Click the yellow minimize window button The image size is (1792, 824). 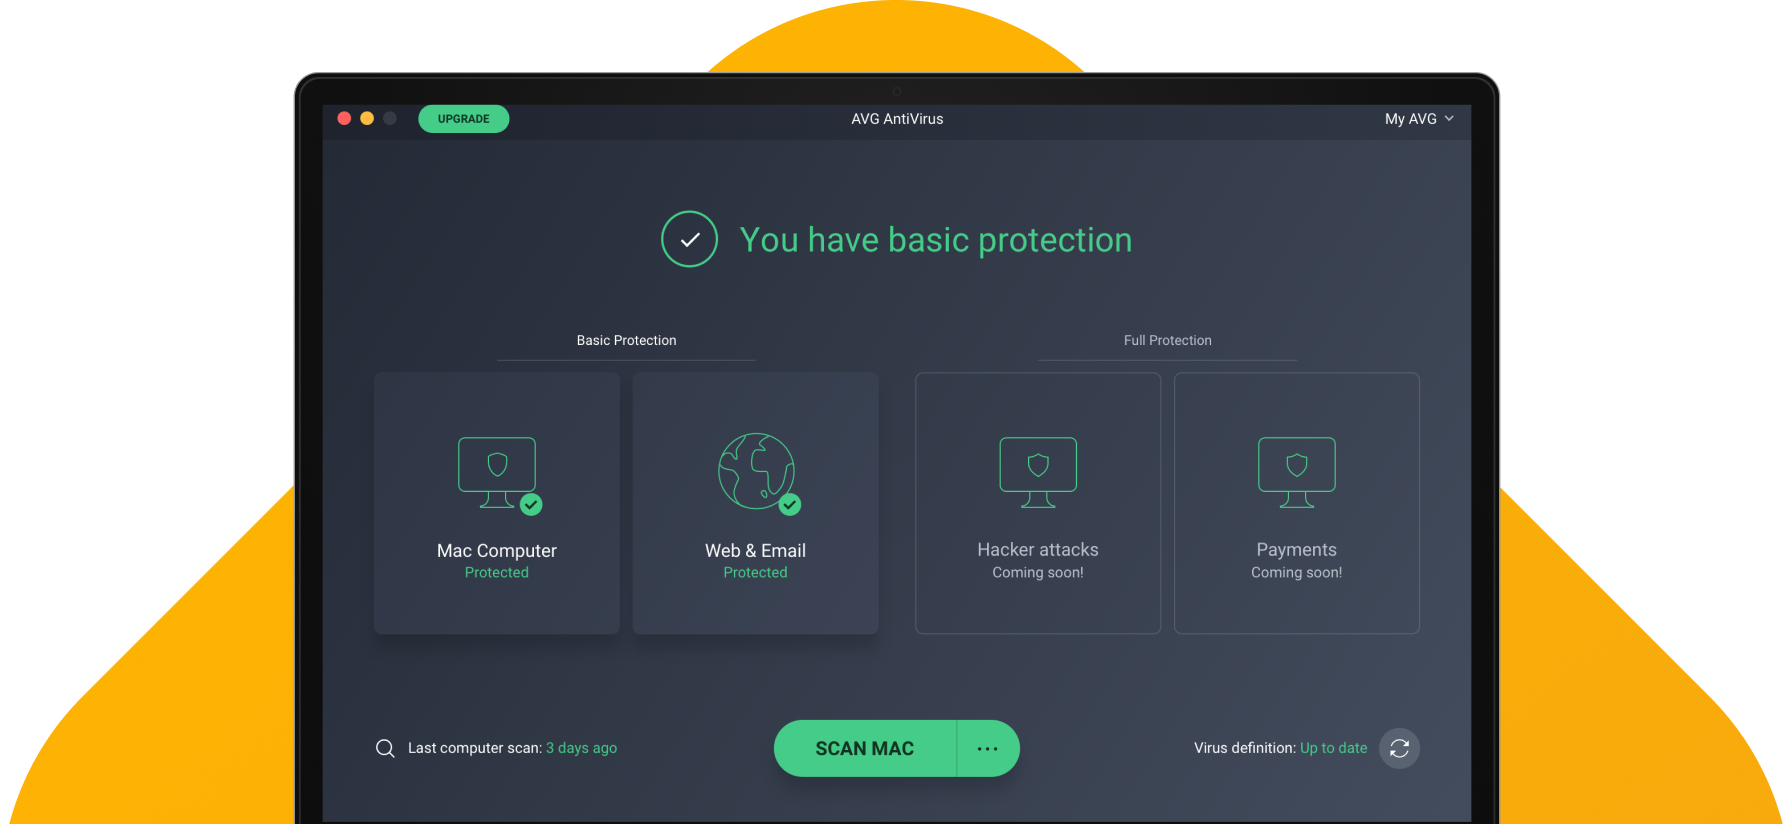pos(367,118)
